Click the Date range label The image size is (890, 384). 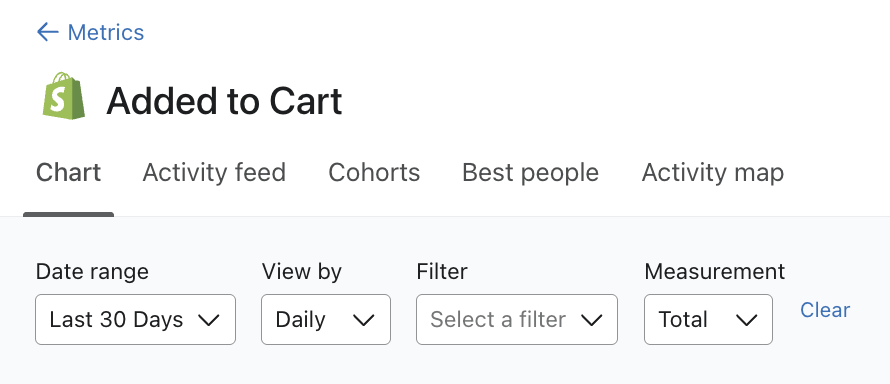92,272
